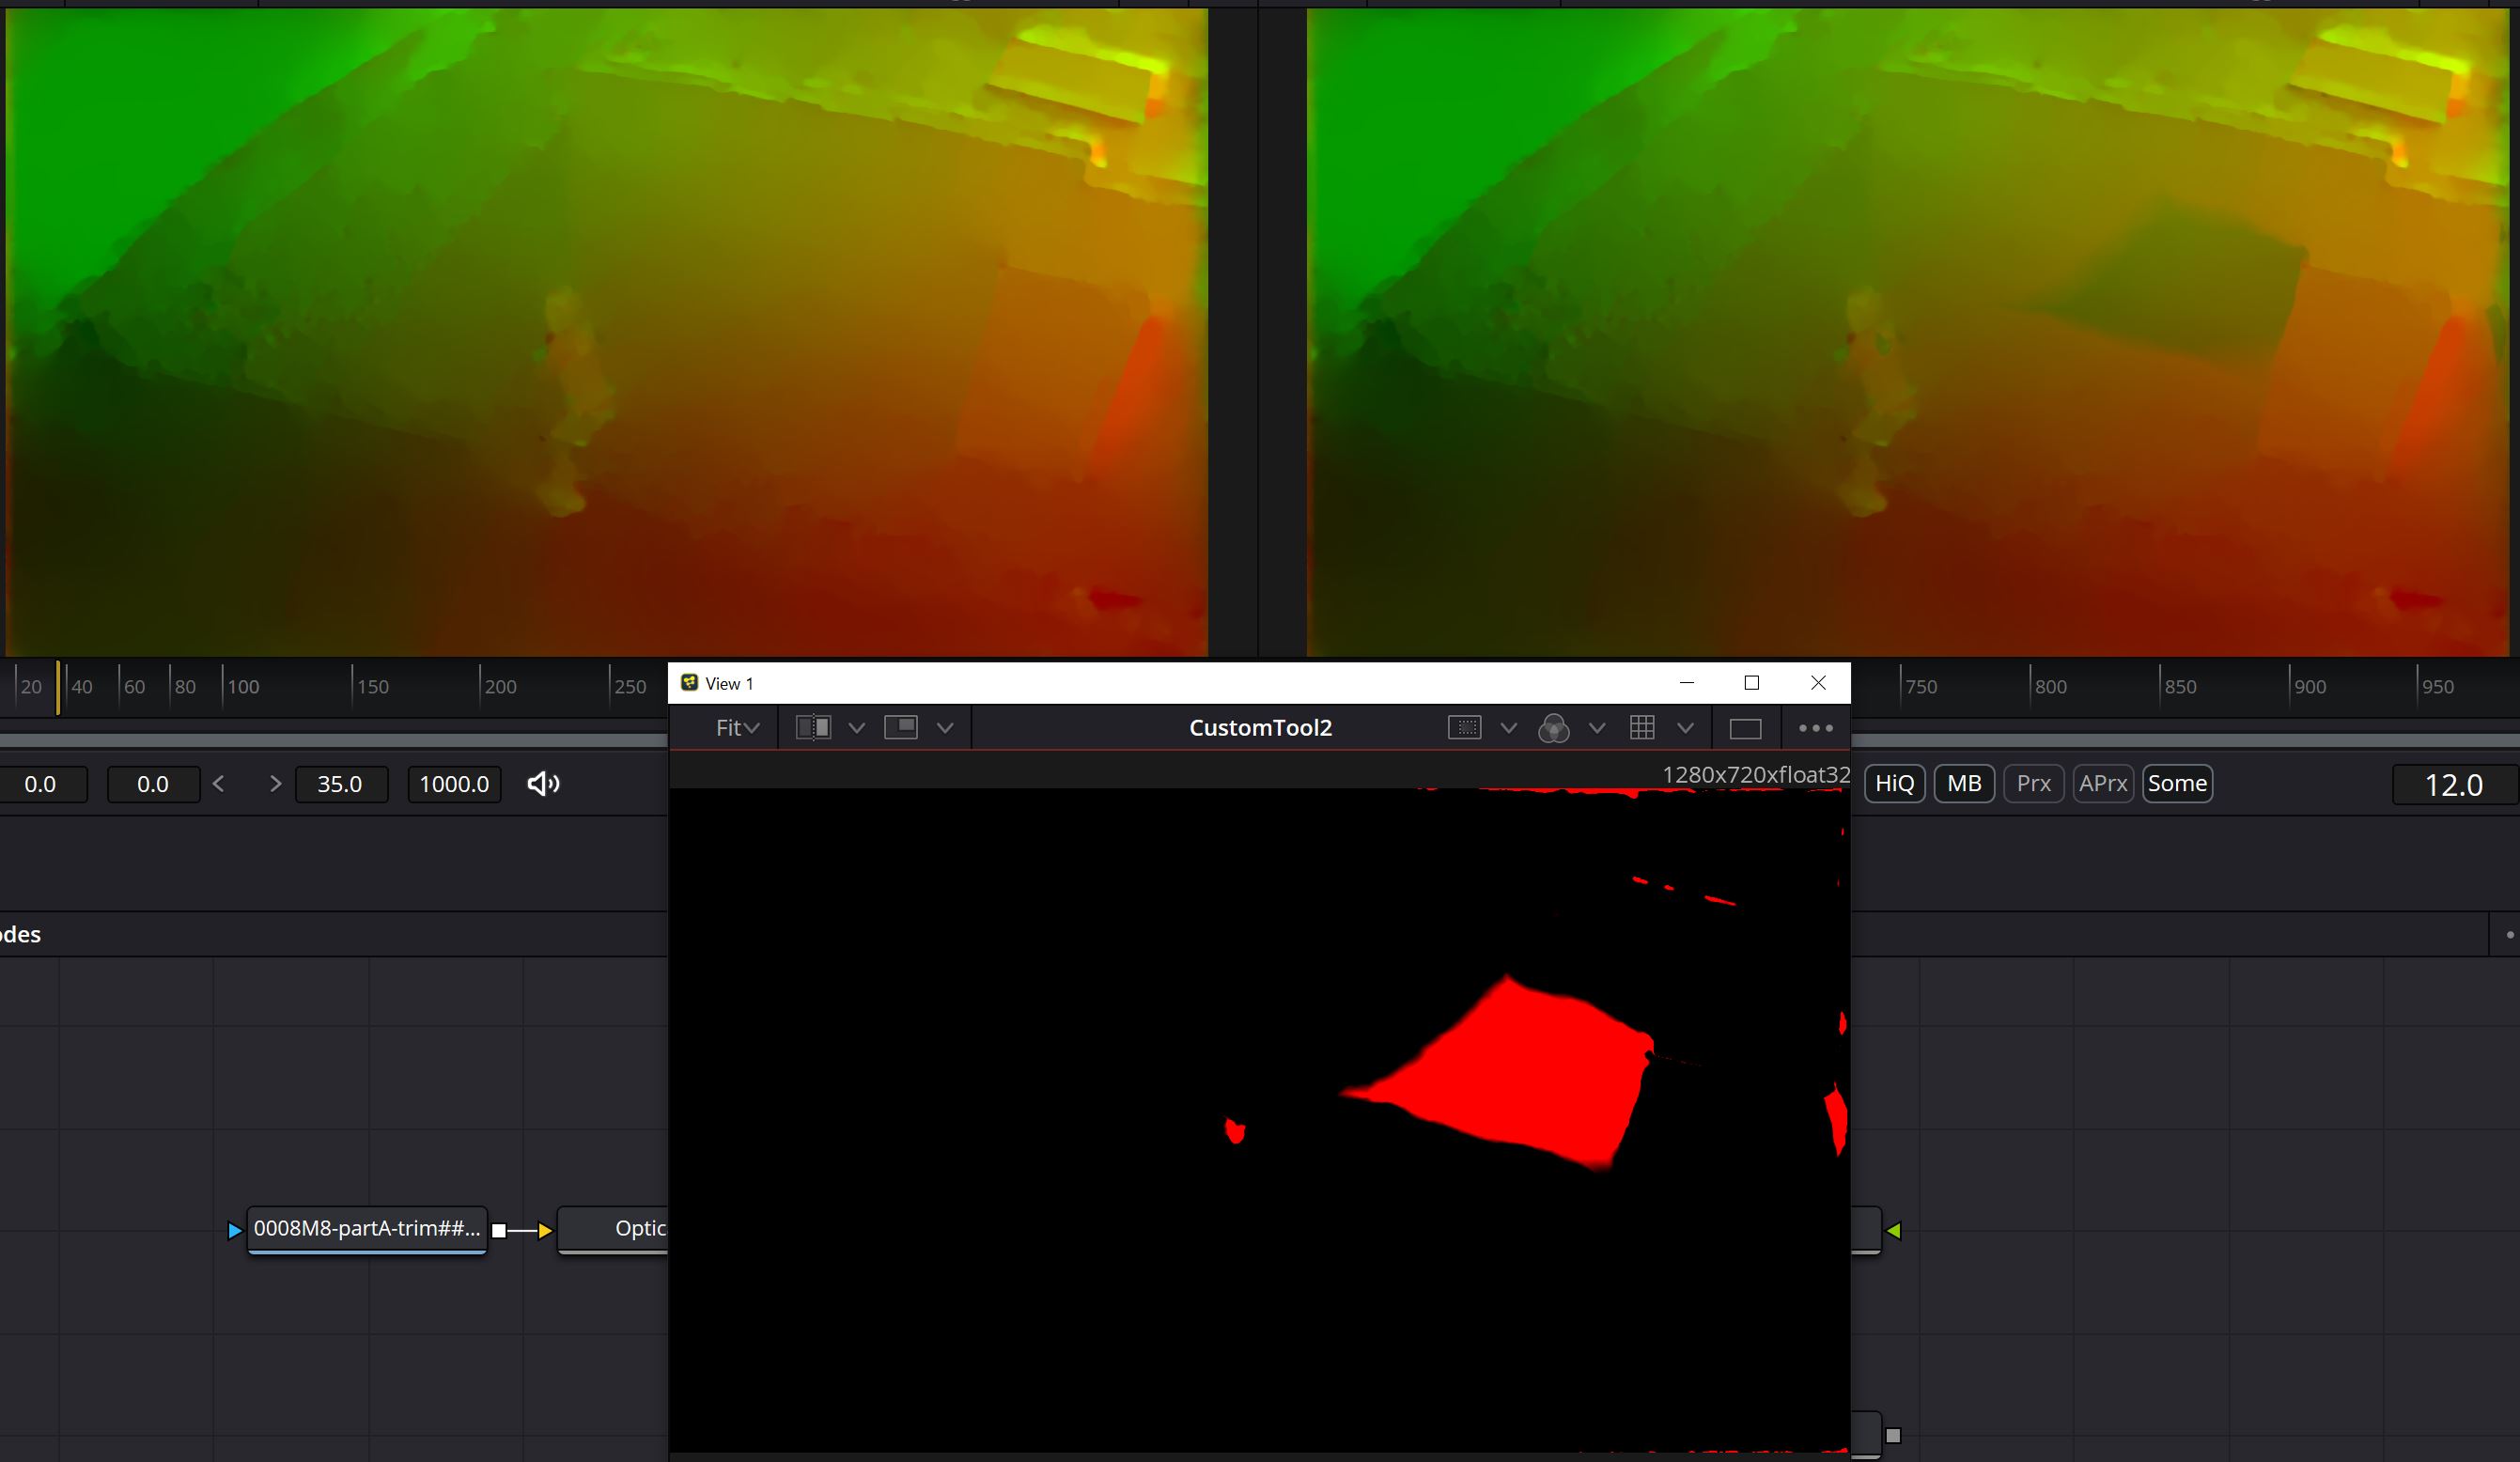This screenshot has height=1462, width=2520.
Task: Edit the second 0.0 render start field
Action: click(x=153, y=784)
